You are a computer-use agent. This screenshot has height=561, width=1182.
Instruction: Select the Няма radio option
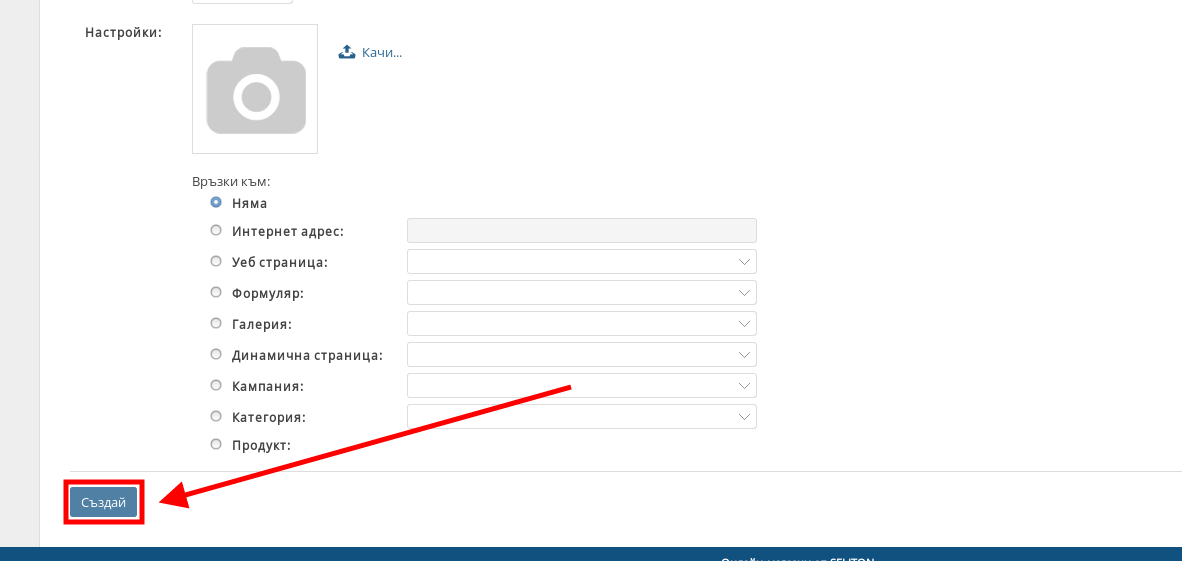[x=216, y=202]
